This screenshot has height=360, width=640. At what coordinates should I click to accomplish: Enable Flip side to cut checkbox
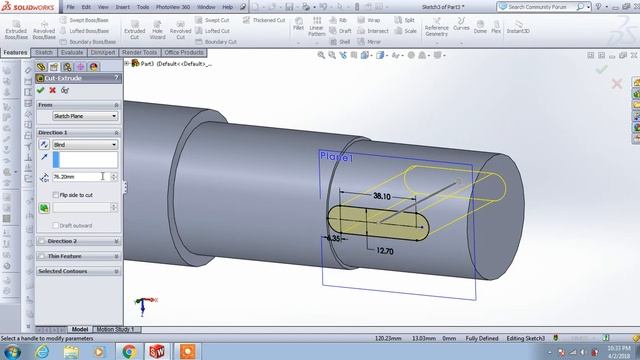(56, 195)
